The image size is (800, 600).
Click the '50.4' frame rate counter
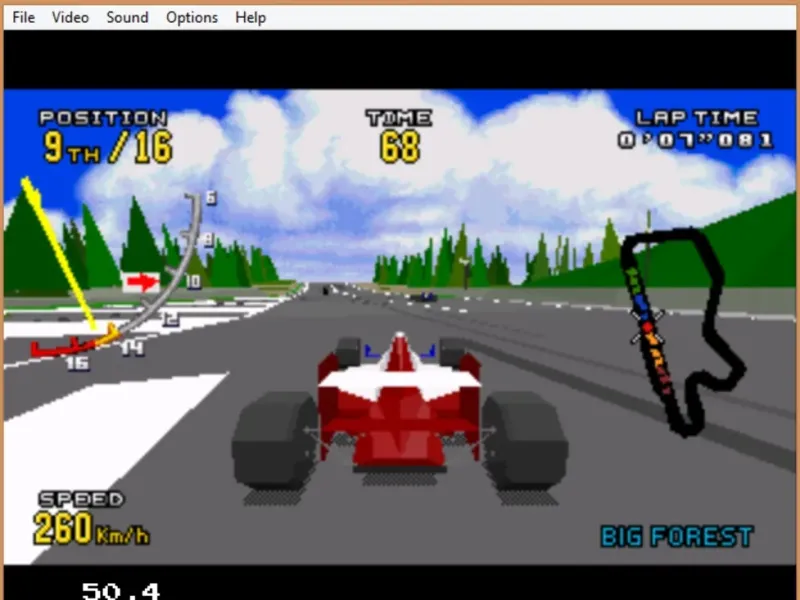(x=121, y=591)
